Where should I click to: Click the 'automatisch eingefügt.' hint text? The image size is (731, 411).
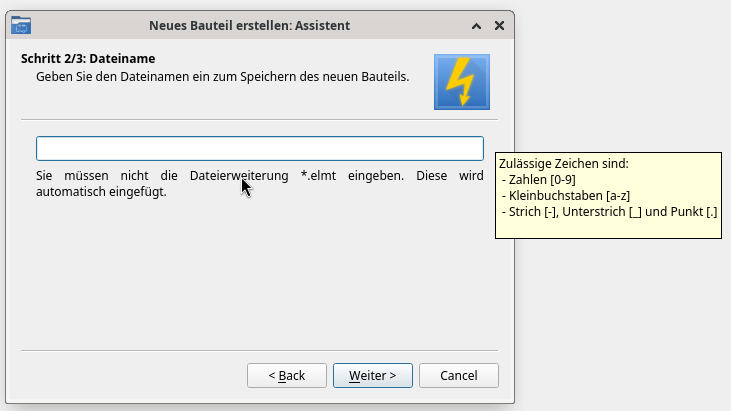[101, 191]
